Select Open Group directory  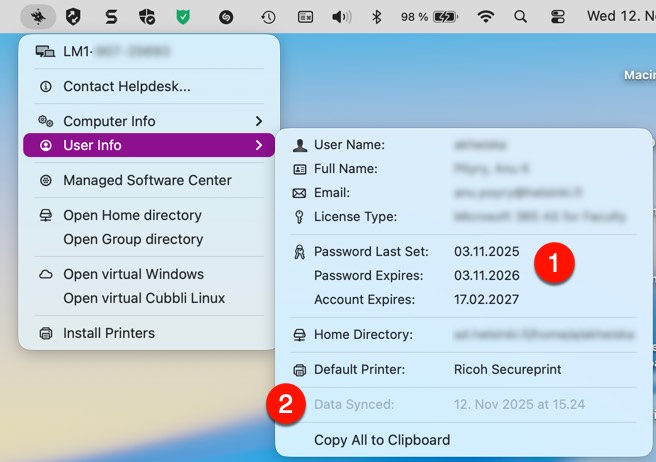pyautogui.click(x=133, y=239)
